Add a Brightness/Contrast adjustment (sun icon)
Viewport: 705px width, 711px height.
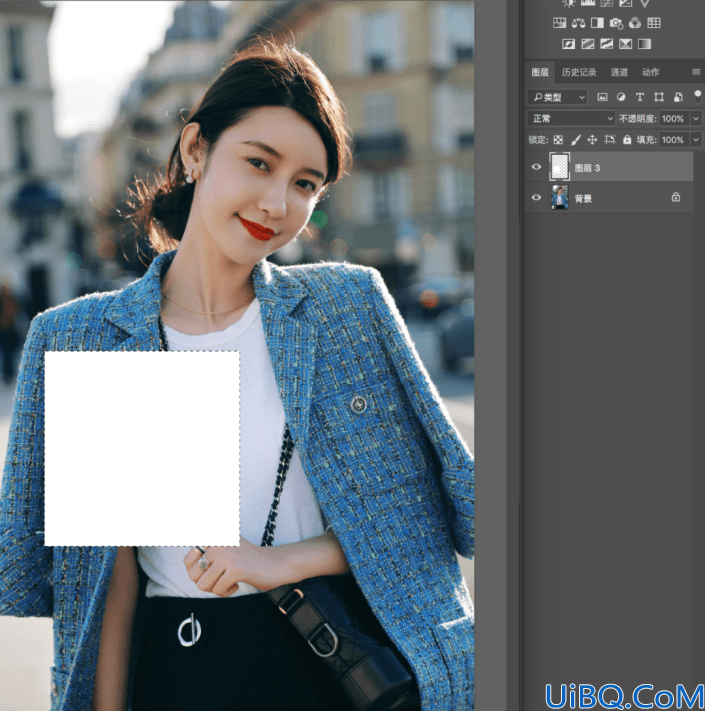click(569, 3)
